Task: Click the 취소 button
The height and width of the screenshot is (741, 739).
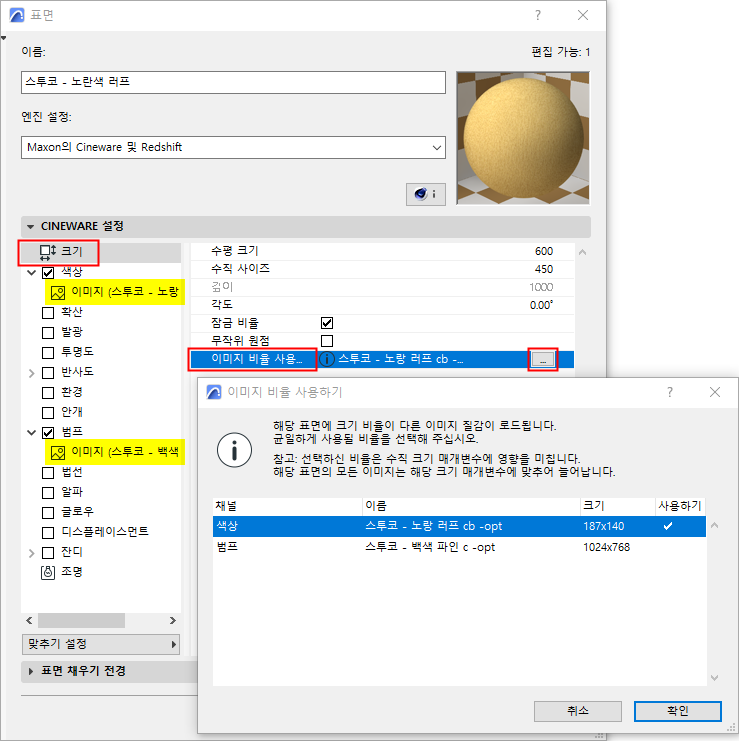Action: coord(578,711)
